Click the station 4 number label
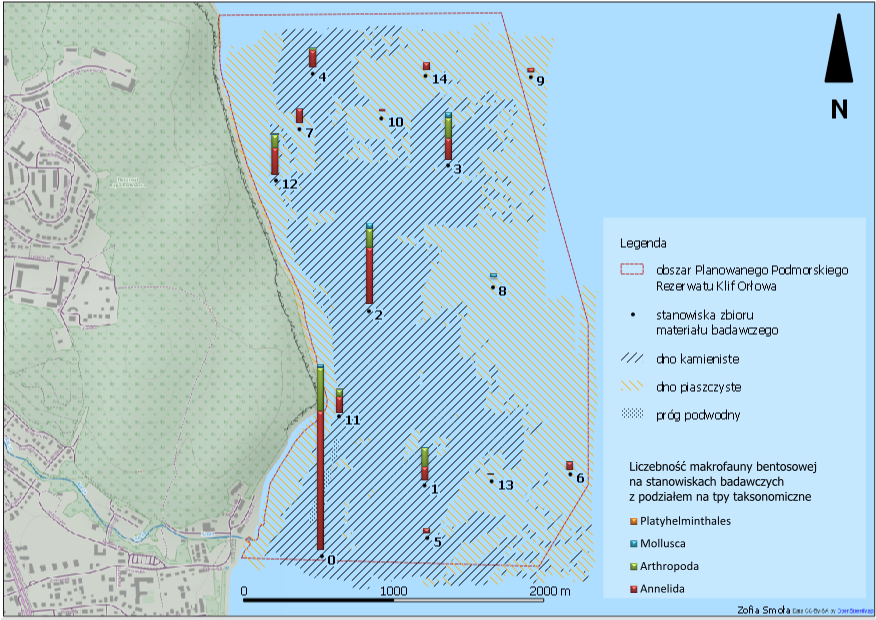This screenshot has height=620, width=876. coord(322,77)
